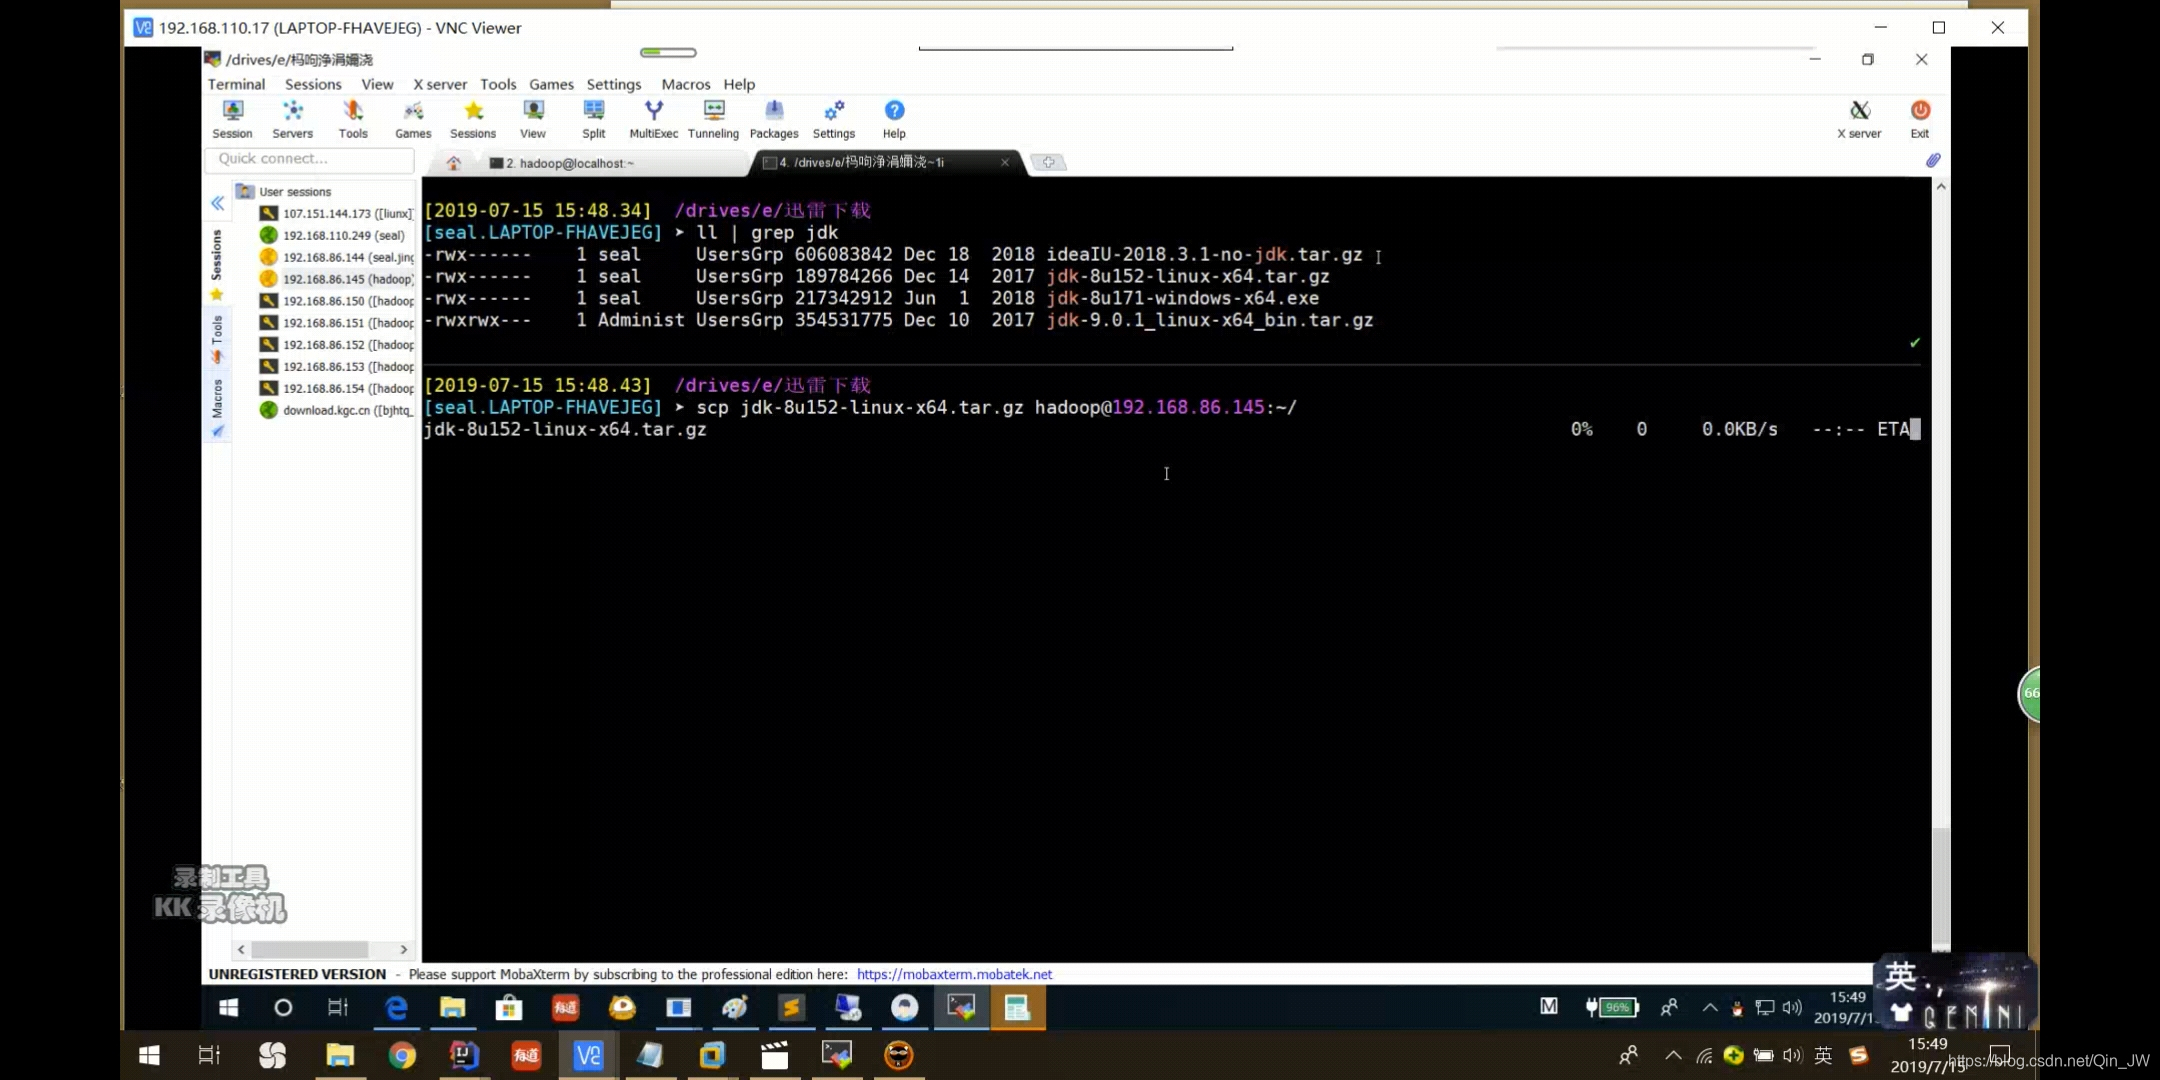Click the Split toolbar icon
The height and width of the screenshot is (1080, 2160).
click(x=593, y=119)
